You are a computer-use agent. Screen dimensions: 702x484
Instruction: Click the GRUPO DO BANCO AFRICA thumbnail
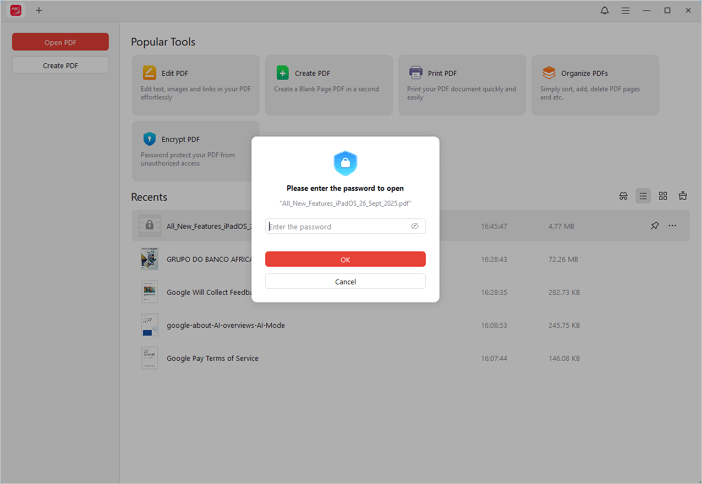point(150,259)
